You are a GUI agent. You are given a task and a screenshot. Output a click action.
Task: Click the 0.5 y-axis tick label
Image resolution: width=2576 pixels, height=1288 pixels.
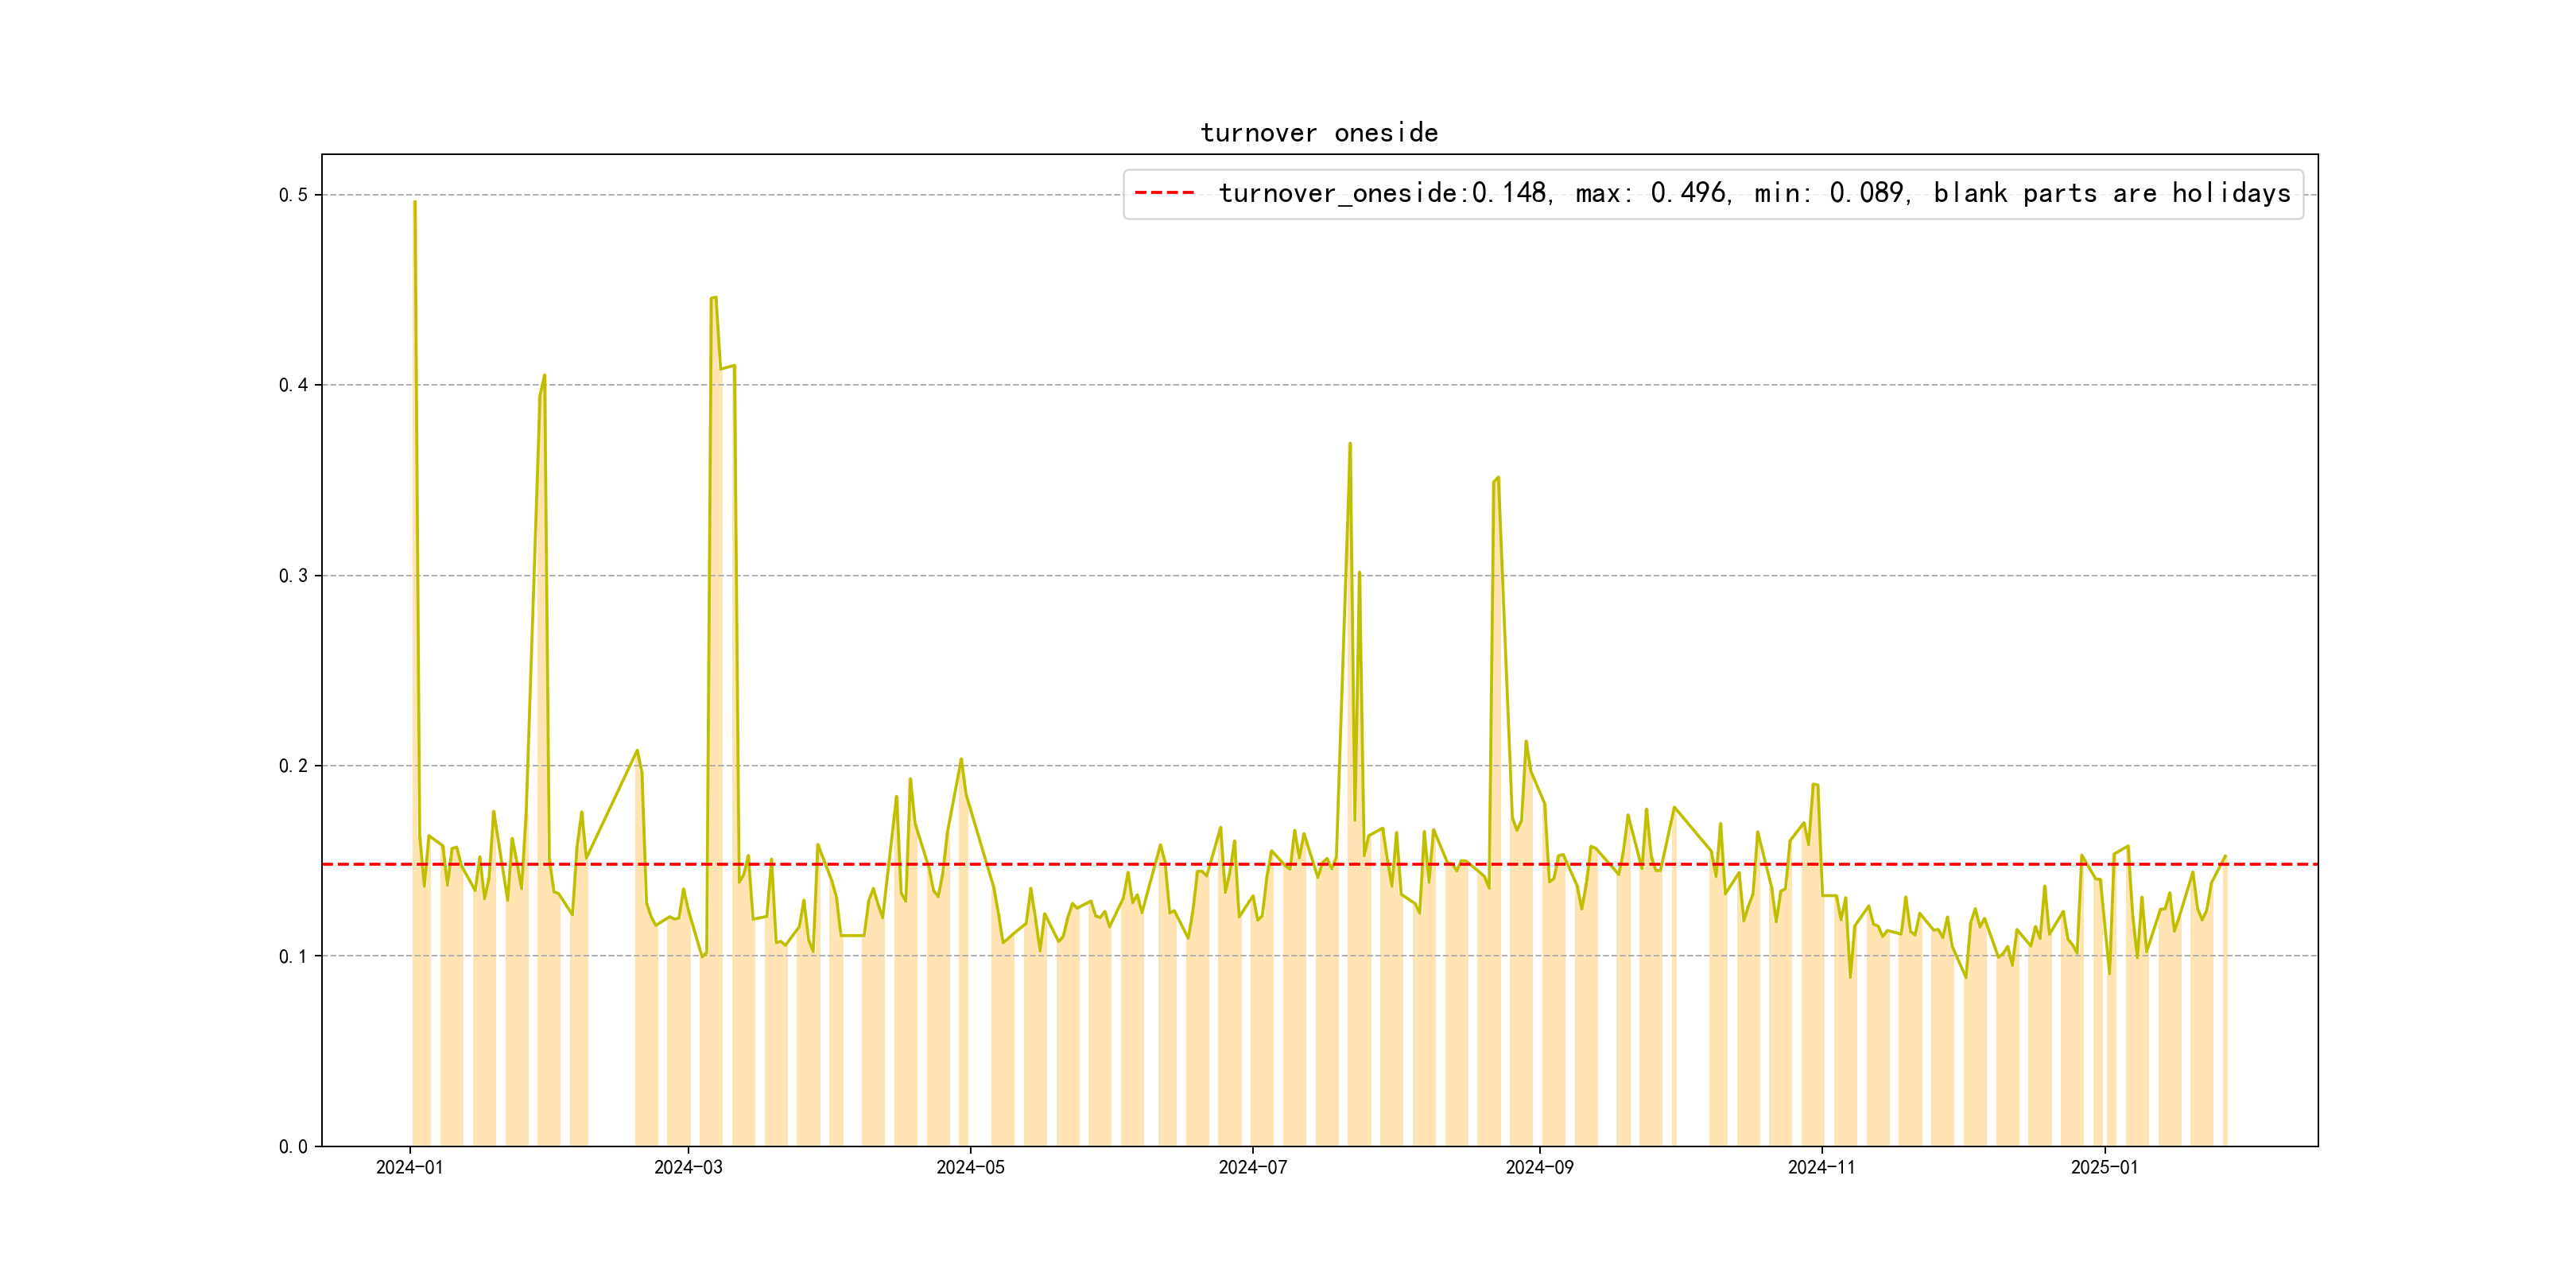click(x=293, y=195)
